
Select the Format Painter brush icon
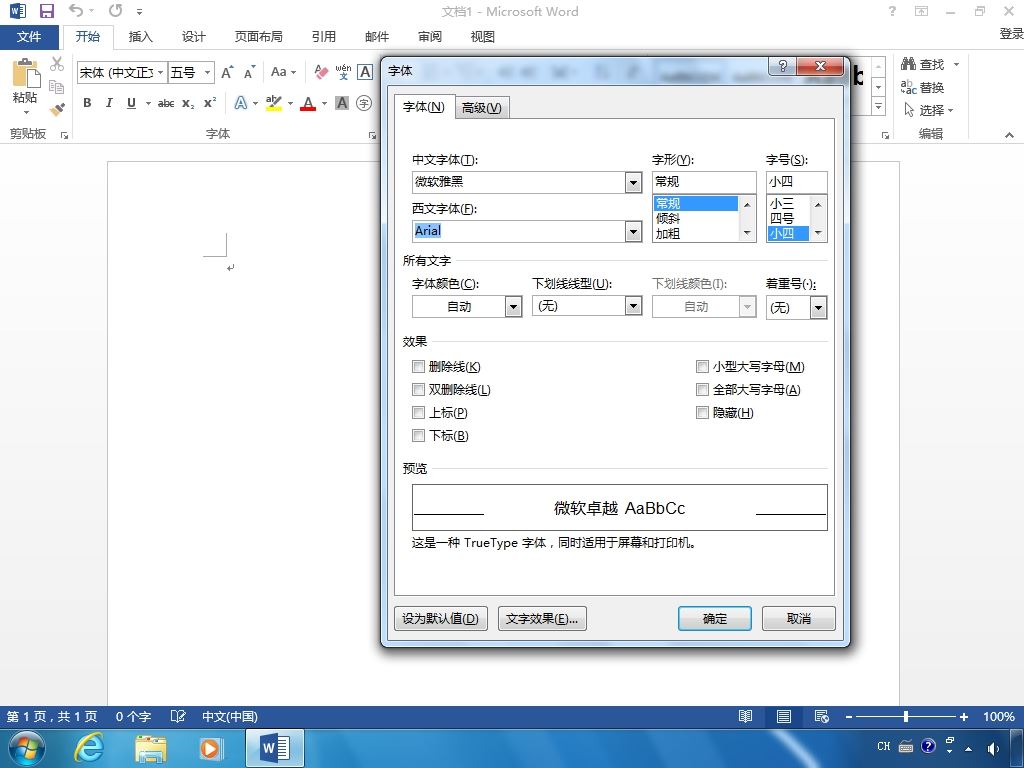pos(57,109)
